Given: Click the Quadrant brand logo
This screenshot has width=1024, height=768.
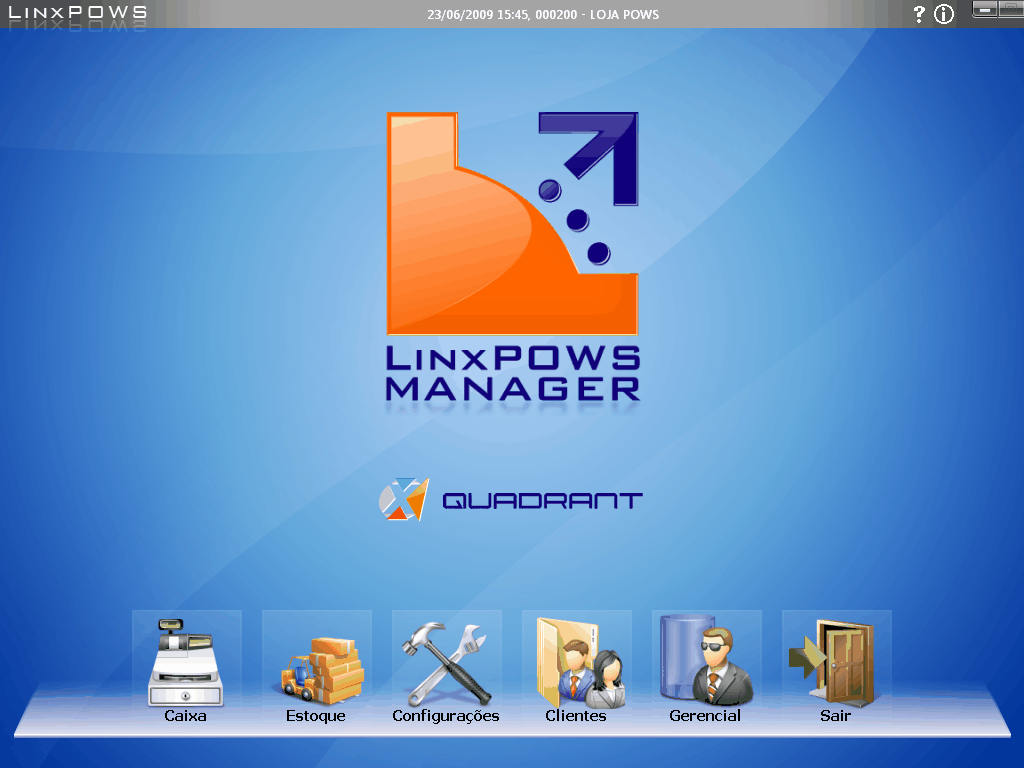Looking at the screenshot, I should tap(511, 500).
